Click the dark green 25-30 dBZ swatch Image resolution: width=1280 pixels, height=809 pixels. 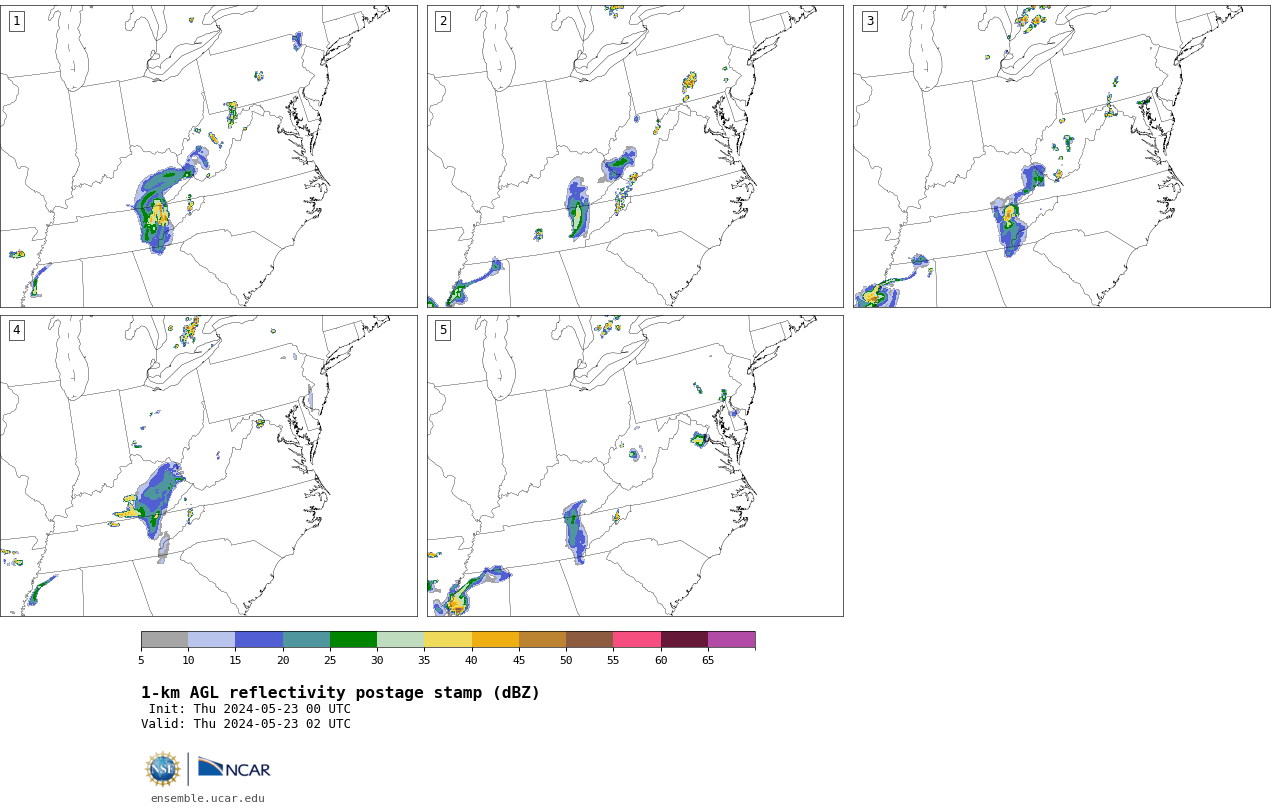354,640
